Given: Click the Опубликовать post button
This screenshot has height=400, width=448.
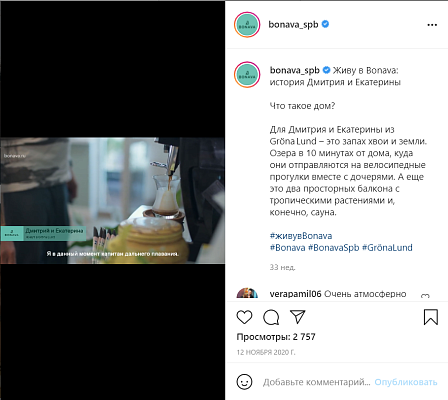Looking at the screenshot, I should point(406,382).
